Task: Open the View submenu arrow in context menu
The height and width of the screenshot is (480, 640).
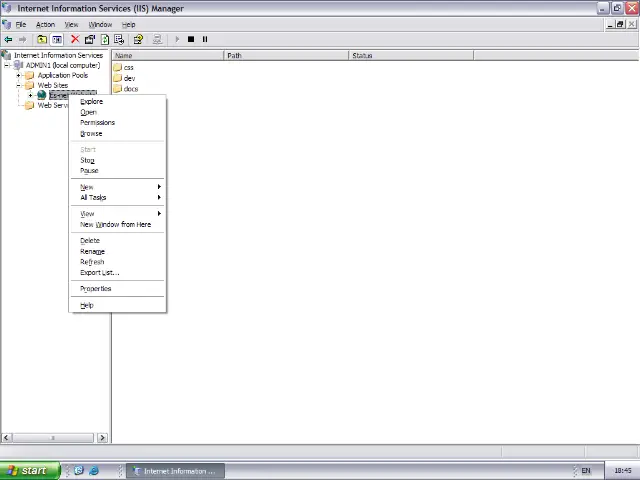Action: click(x=159, y=213)
